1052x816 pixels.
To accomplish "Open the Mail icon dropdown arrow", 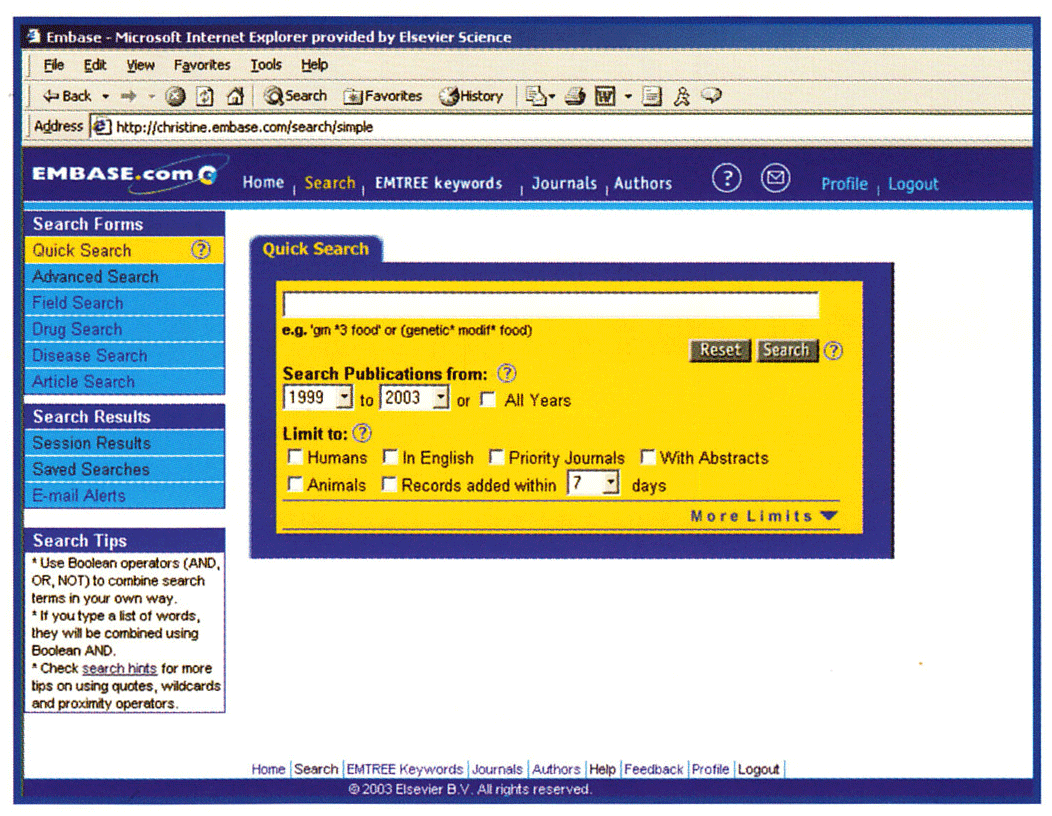I will tap(551, 97).
